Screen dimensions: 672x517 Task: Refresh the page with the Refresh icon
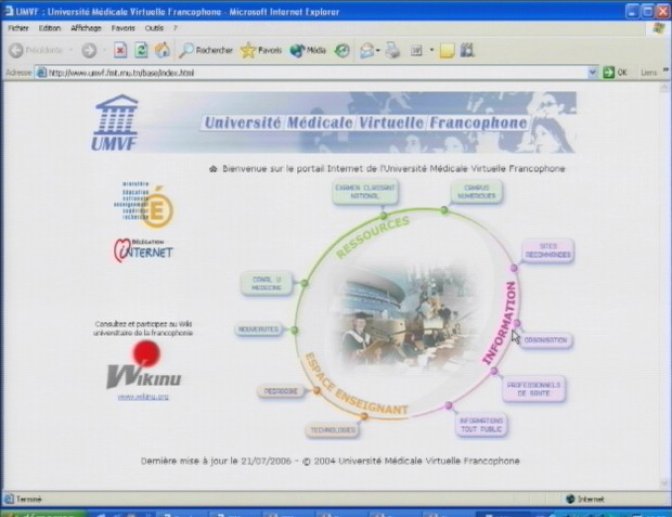(141, 51)
